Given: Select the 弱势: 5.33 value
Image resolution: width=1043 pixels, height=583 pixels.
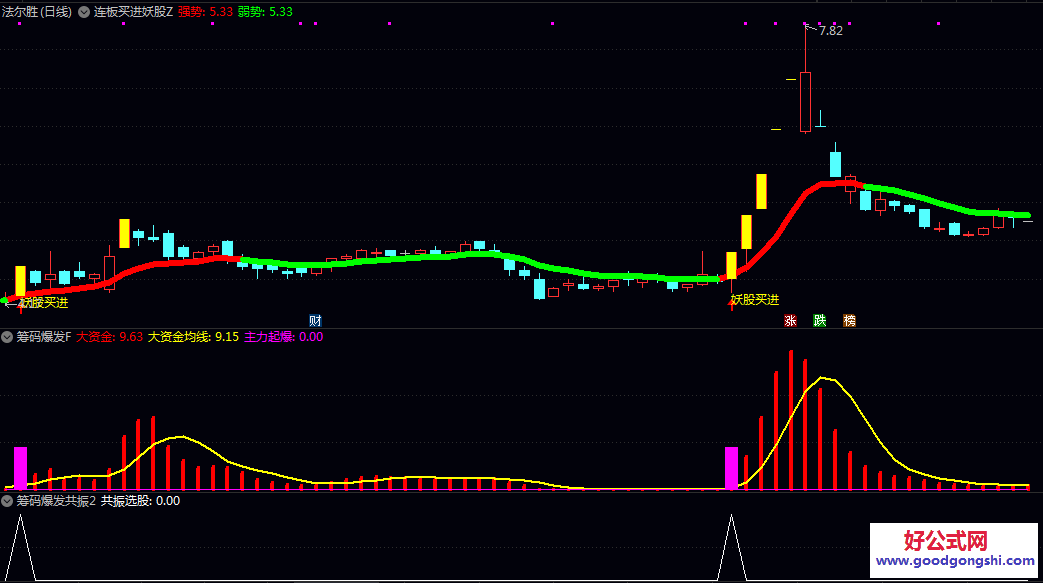Looking at the screenshot, I should (265, 12).
